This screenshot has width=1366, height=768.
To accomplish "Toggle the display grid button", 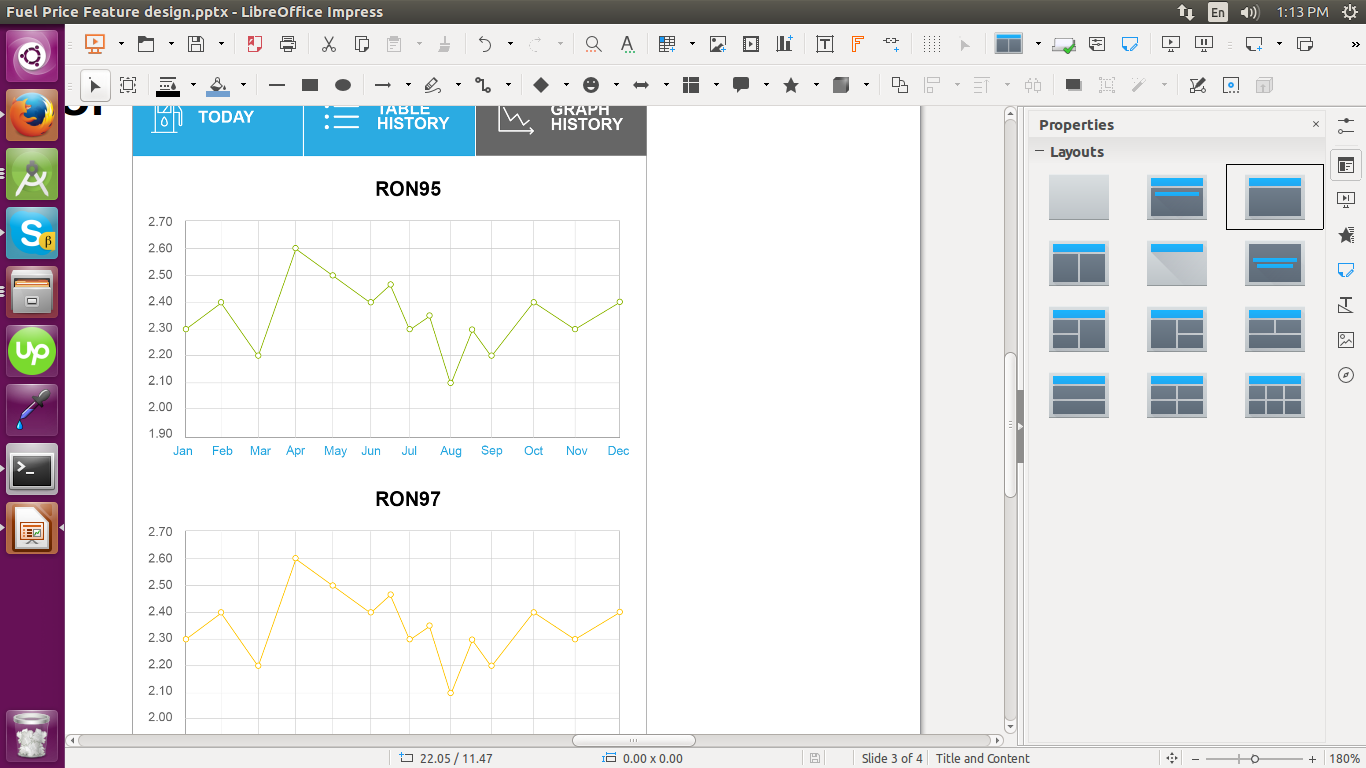I will click(x=932, y=44).
